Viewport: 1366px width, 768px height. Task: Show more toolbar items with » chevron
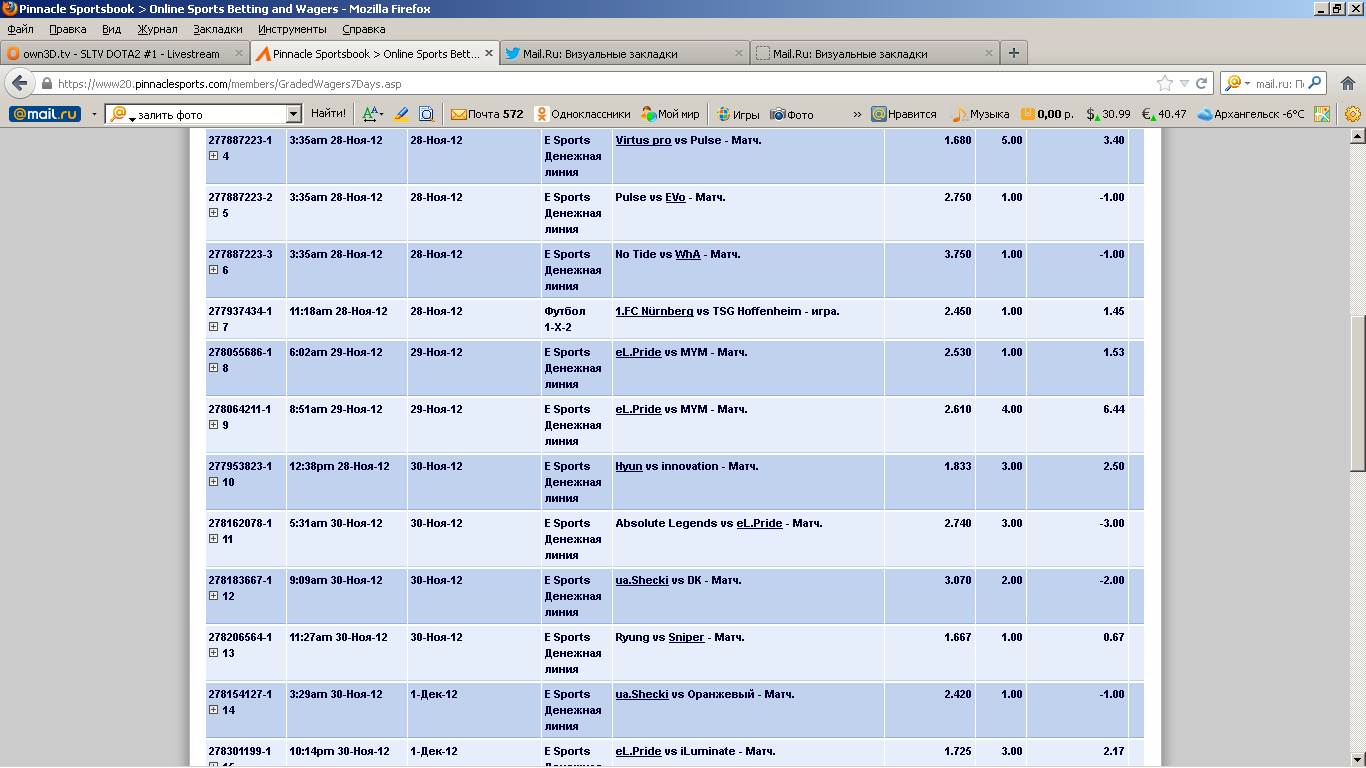pos(857,114)
